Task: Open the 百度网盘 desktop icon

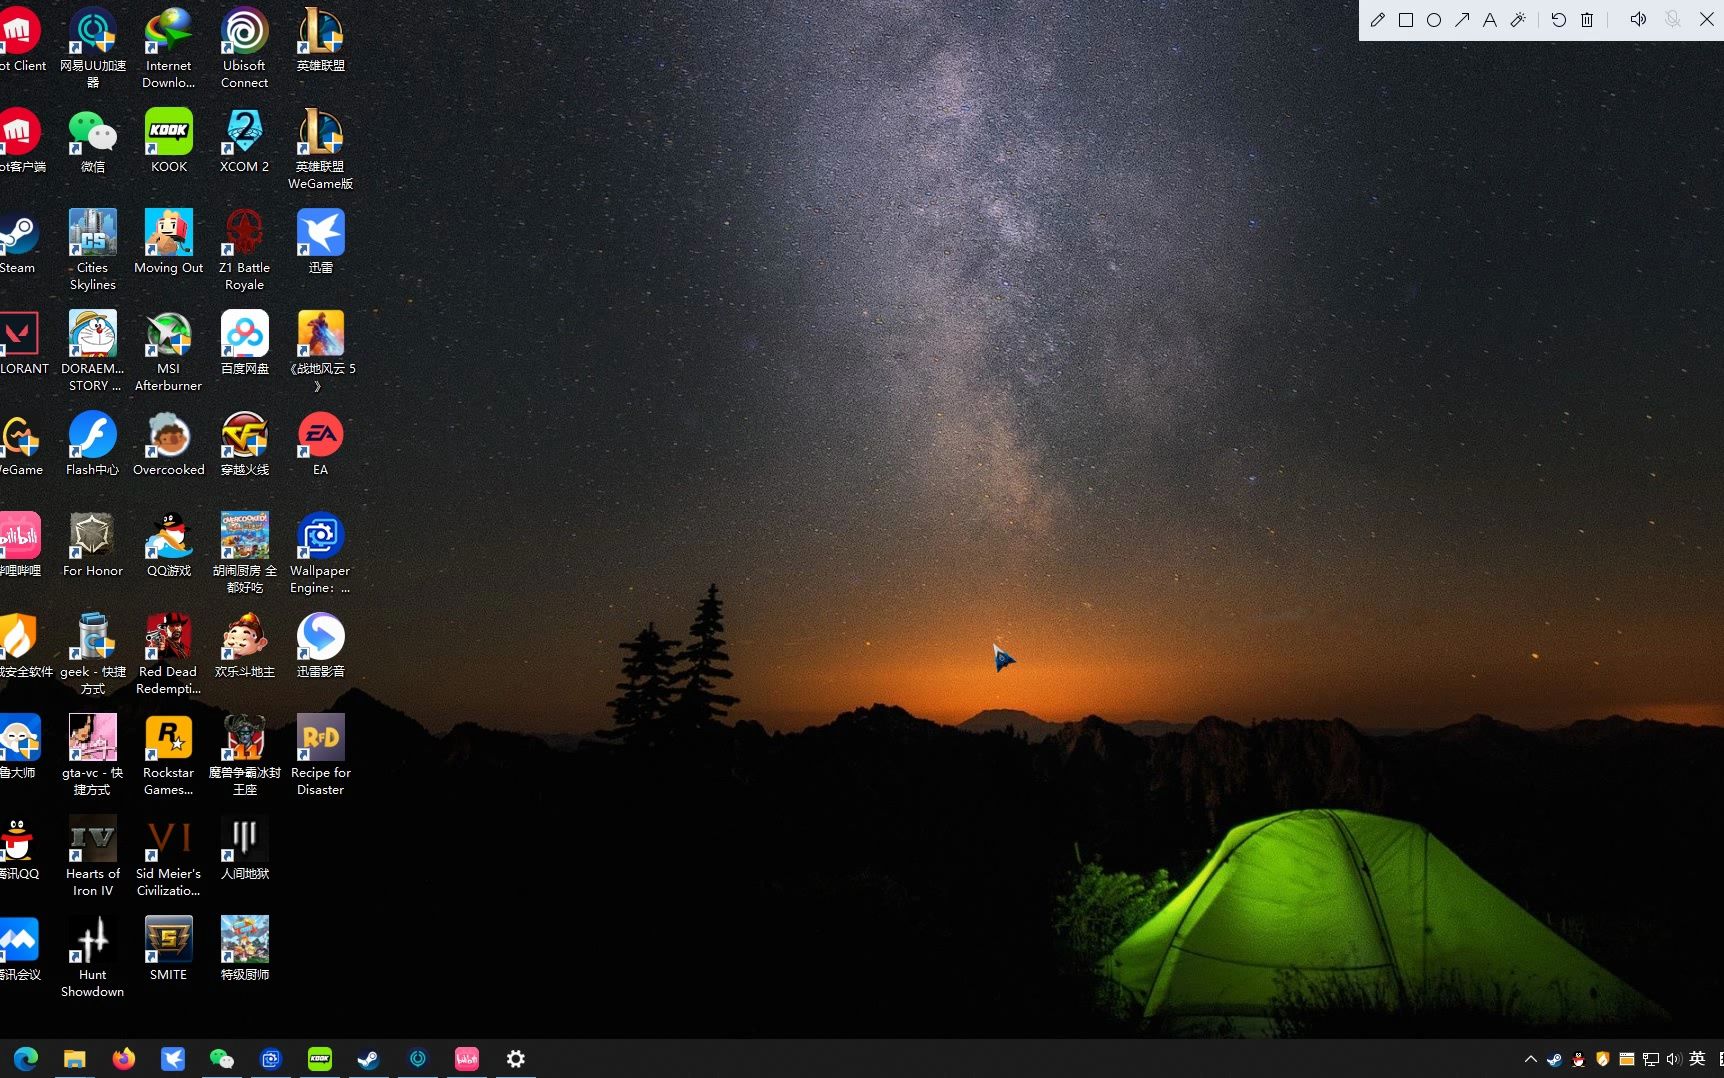Action: click(x=245, y=343)
